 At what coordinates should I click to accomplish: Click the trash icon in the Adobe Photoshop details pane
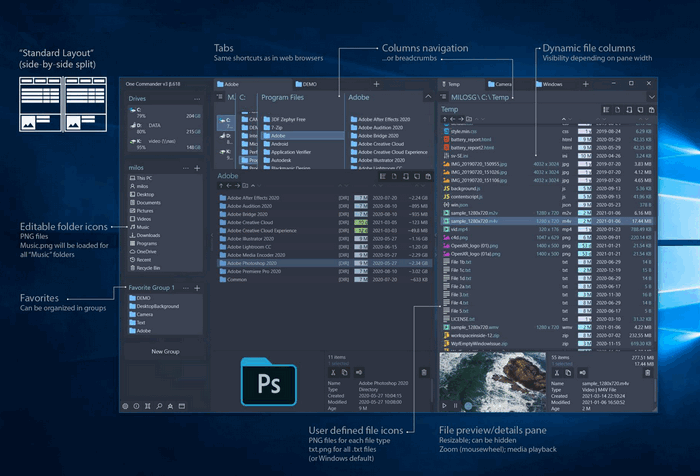pyautogui.click(x=424, y=372)
